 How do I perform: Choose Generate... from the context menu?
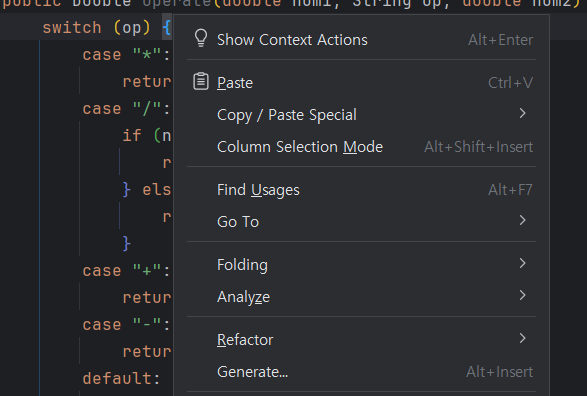tap(362, 372)
